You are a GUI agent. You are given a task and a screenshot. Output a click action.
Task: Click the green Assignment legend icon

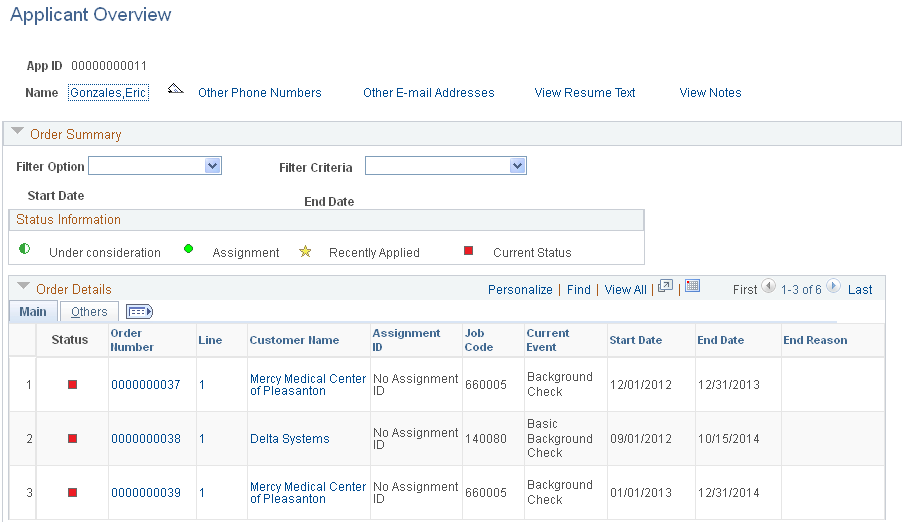coord(189,249)
